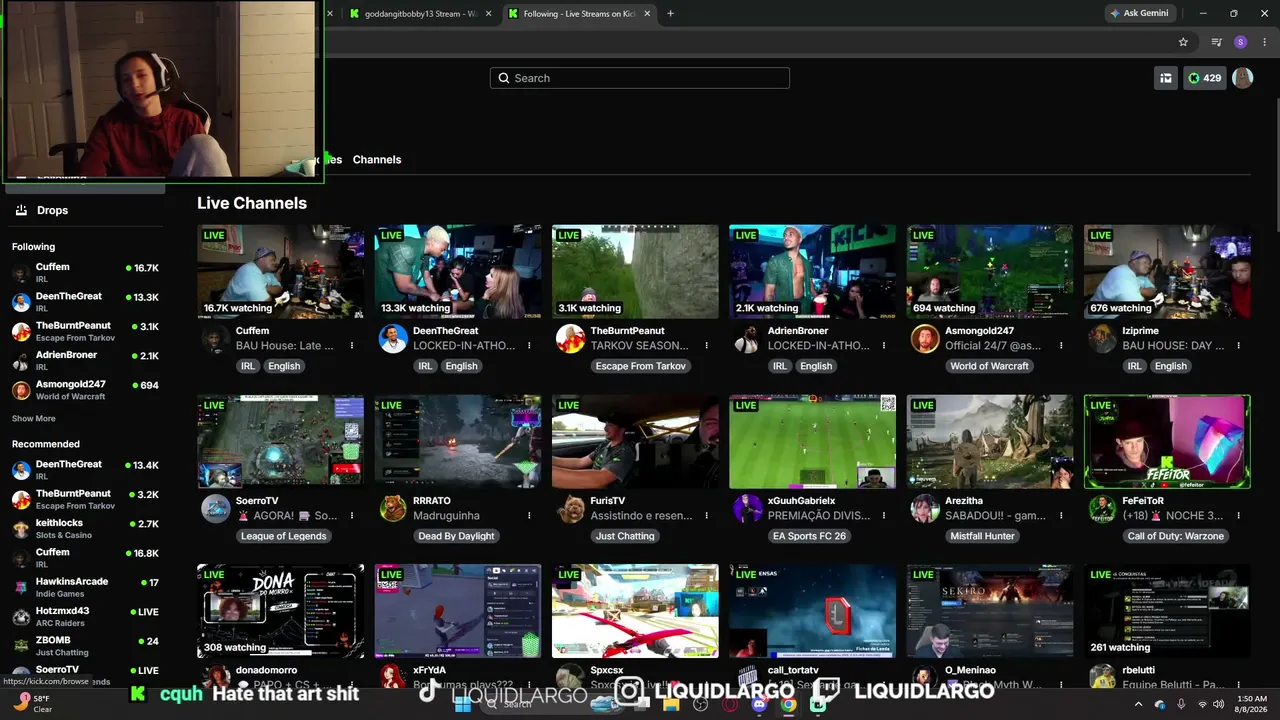
Task: Open HawkinsArcade in Recommended sidebar list
Action: coord(85,587)
